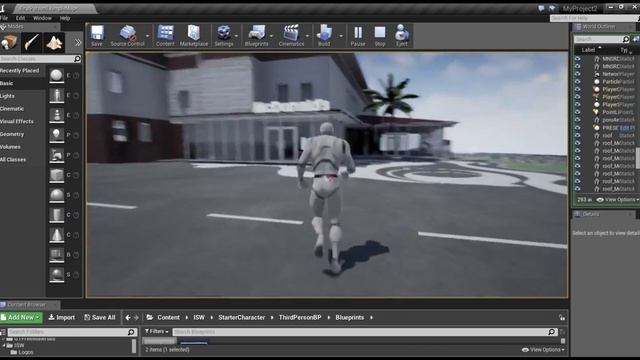Open the Blueprints toolbar icon
Viewport: 640px width, 360px height.
click(256, 35)
